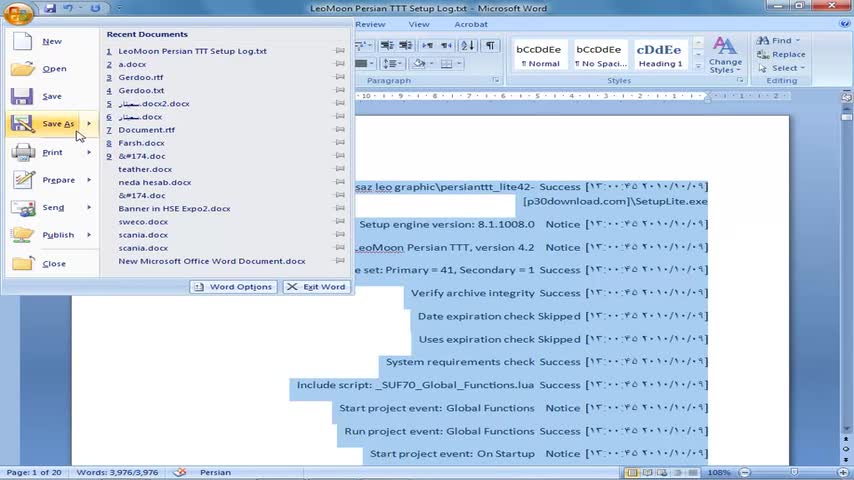Click the Prepare pencil icon
Screen dimensions: 854x480
click(23, 180)
